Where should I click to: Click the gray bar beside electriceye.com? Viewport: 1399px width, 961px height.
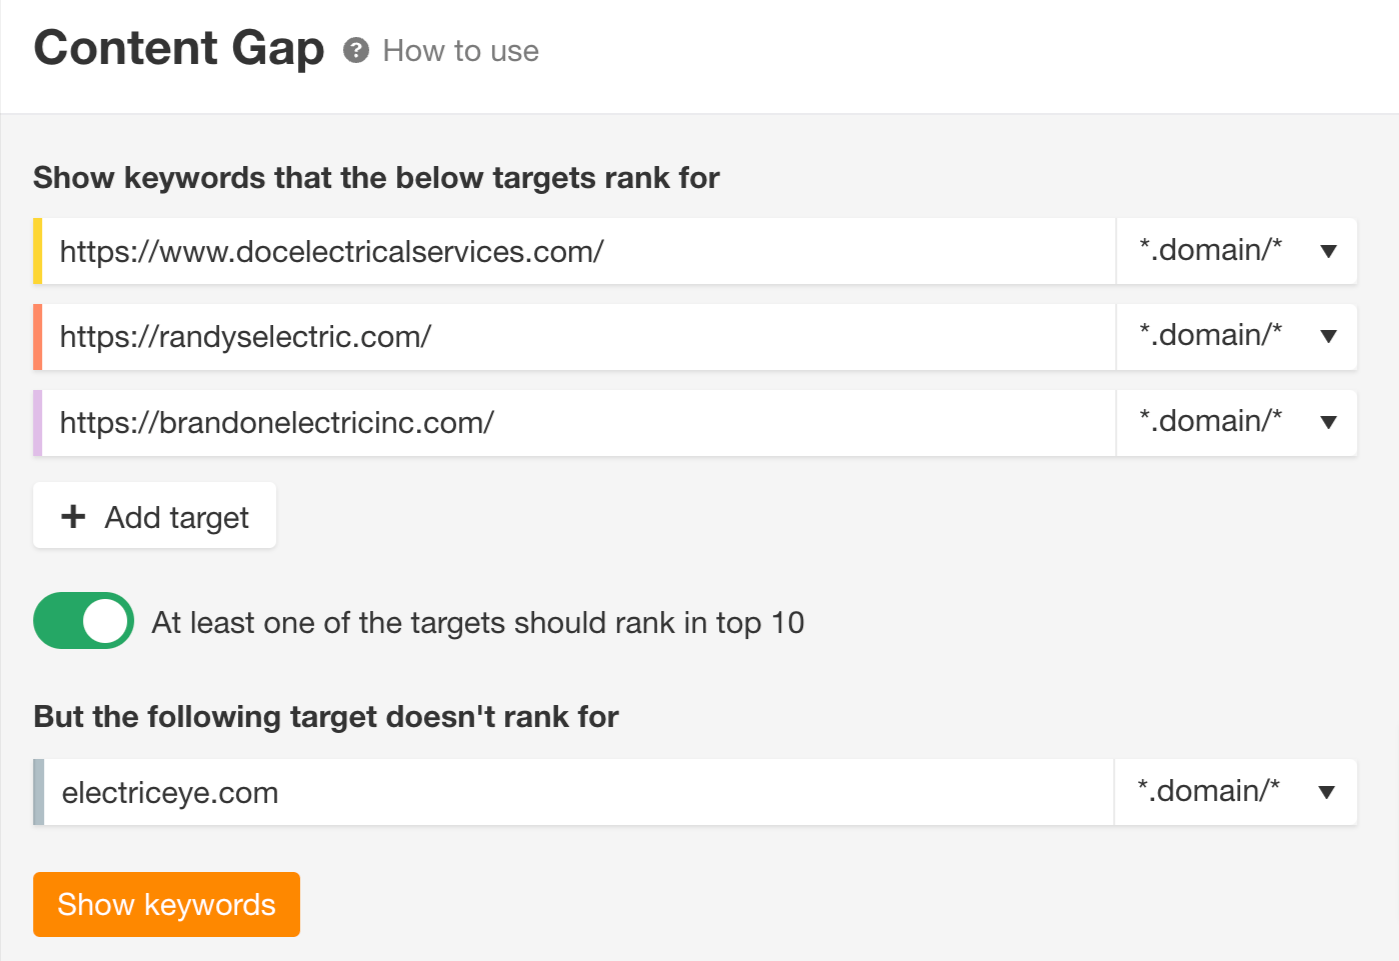[39, 791]
